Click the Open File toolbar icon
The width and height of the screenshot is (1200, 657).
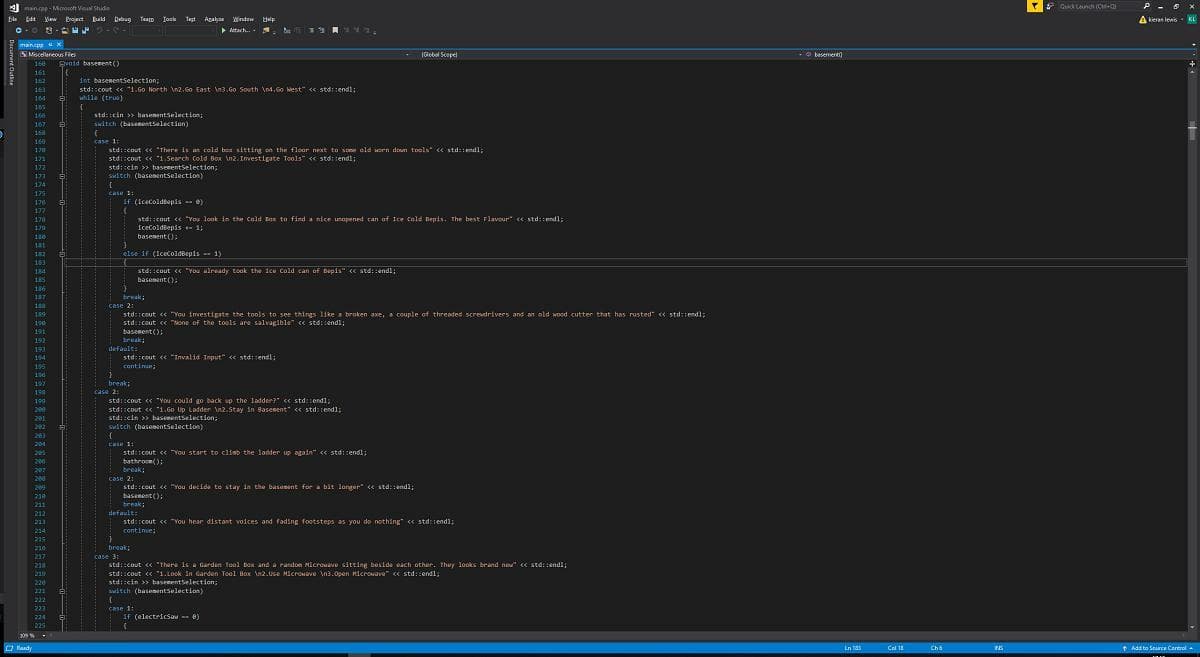tap(64, 30)
